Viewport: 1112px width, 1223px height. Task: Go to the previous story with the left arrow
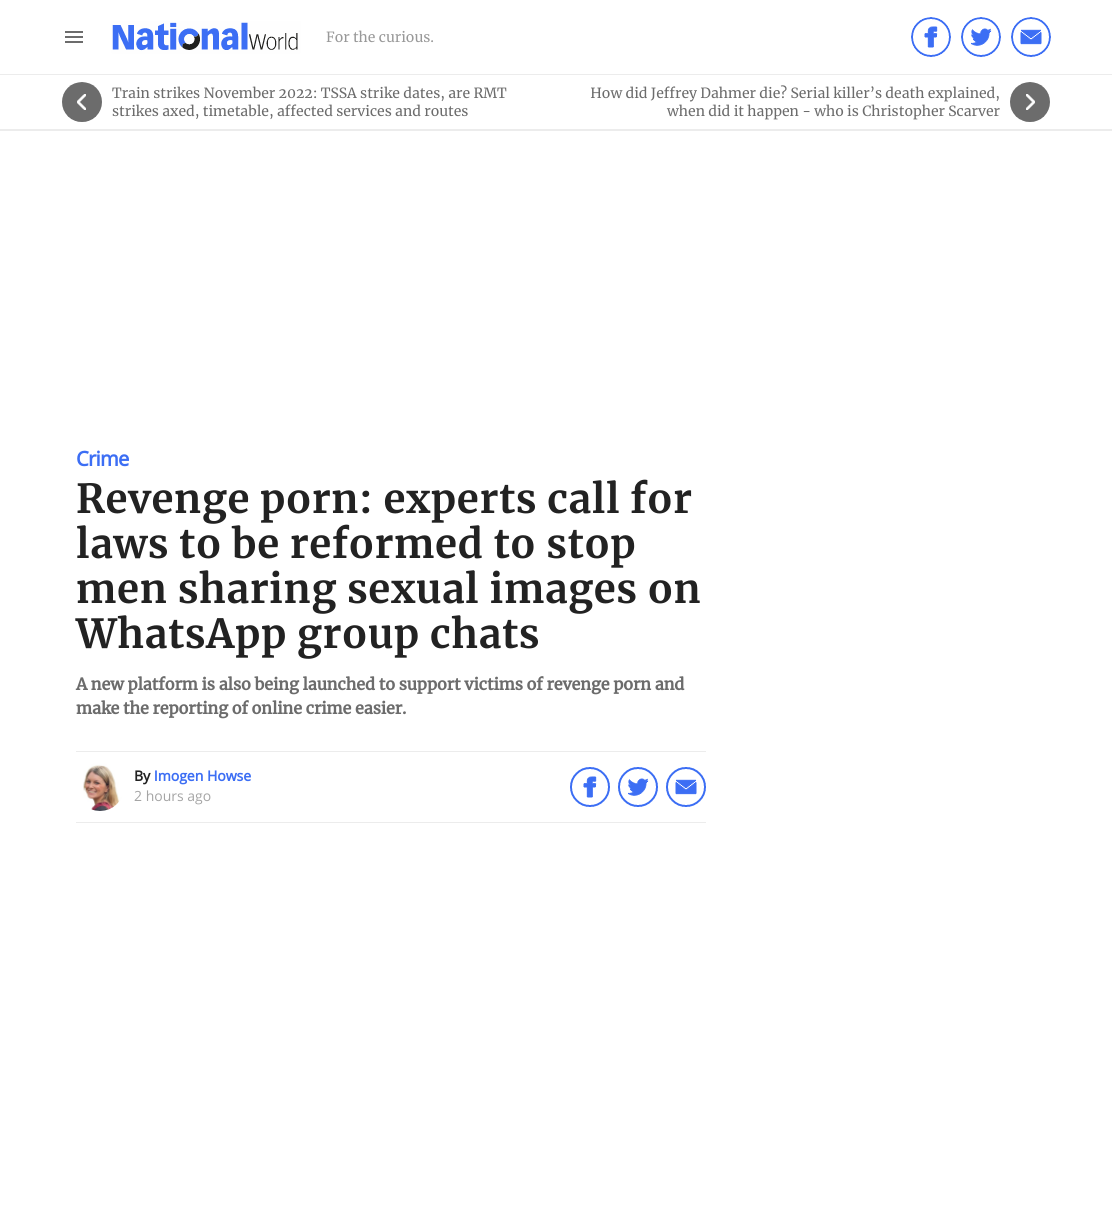point(82,102)
